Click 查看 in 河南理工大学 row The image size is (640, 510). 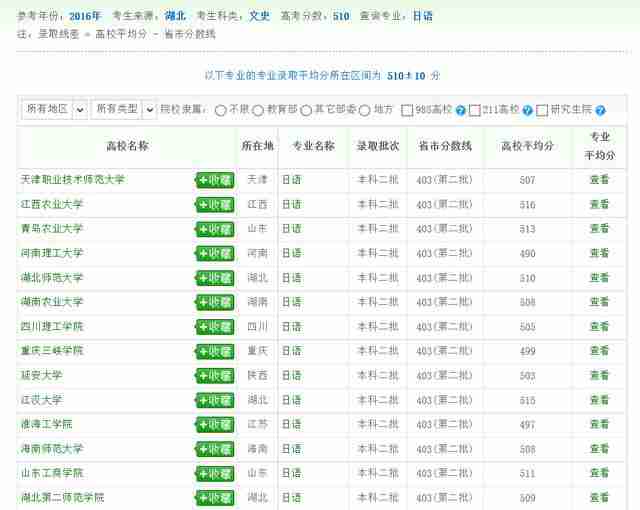599,253
